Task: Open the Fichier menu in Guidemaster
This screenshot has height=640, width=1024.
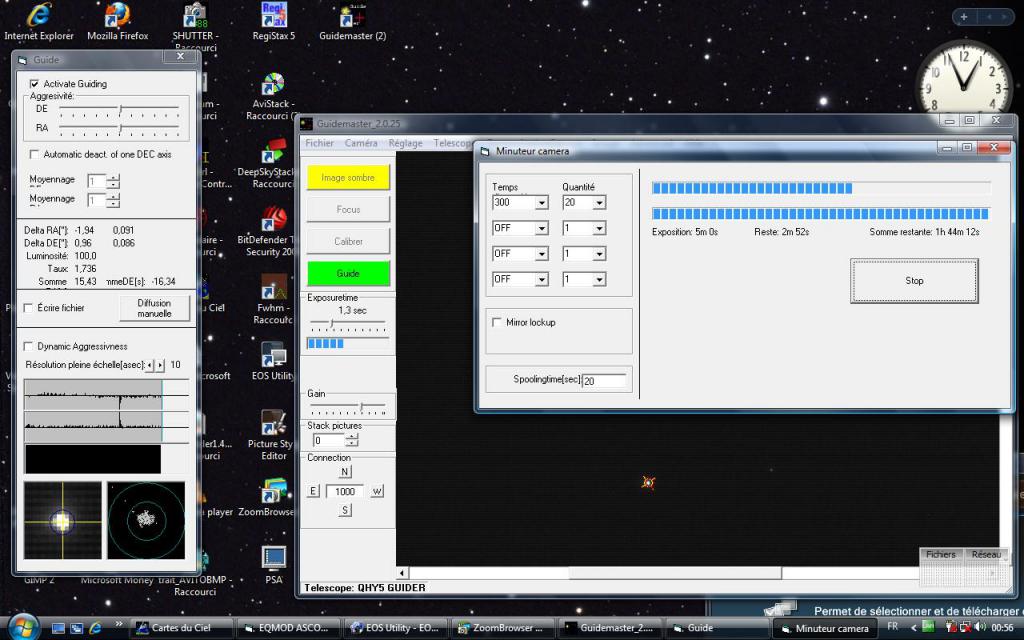Action: [x=319, y=143]
